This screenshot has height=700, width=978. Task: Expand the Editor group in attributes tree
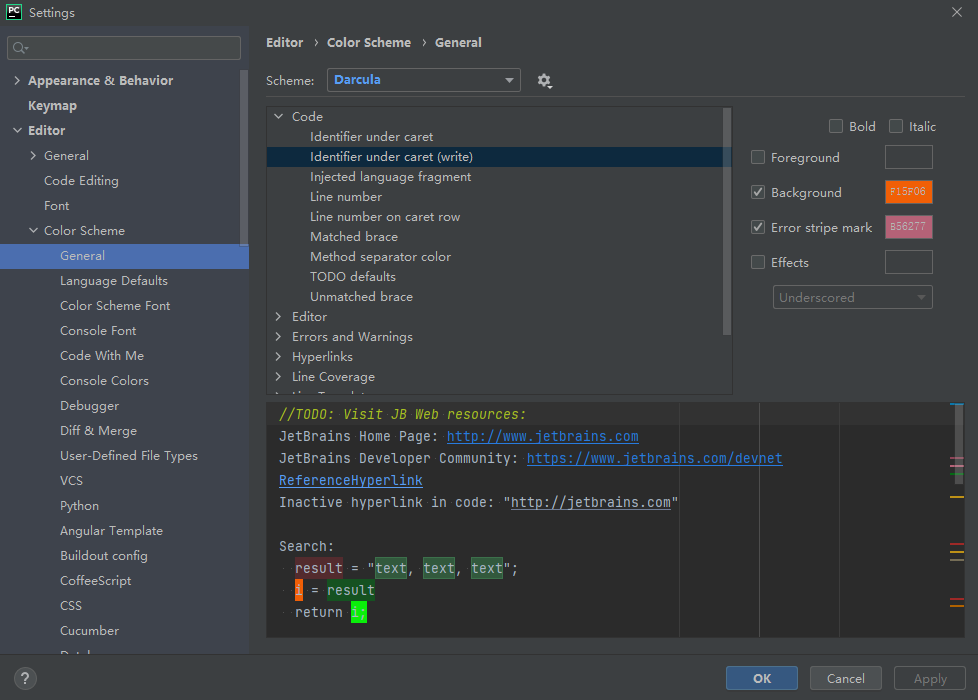point(279,316)
